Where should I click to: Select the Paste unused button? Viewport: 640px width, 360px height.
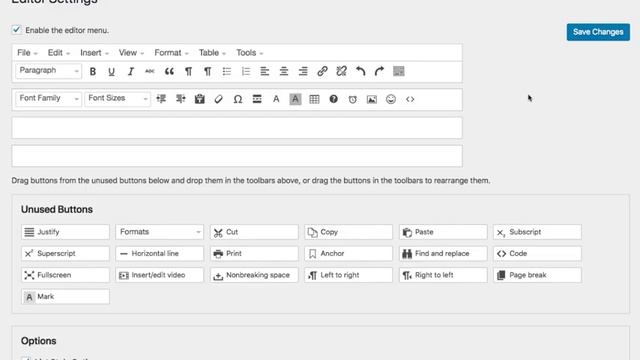443,232
